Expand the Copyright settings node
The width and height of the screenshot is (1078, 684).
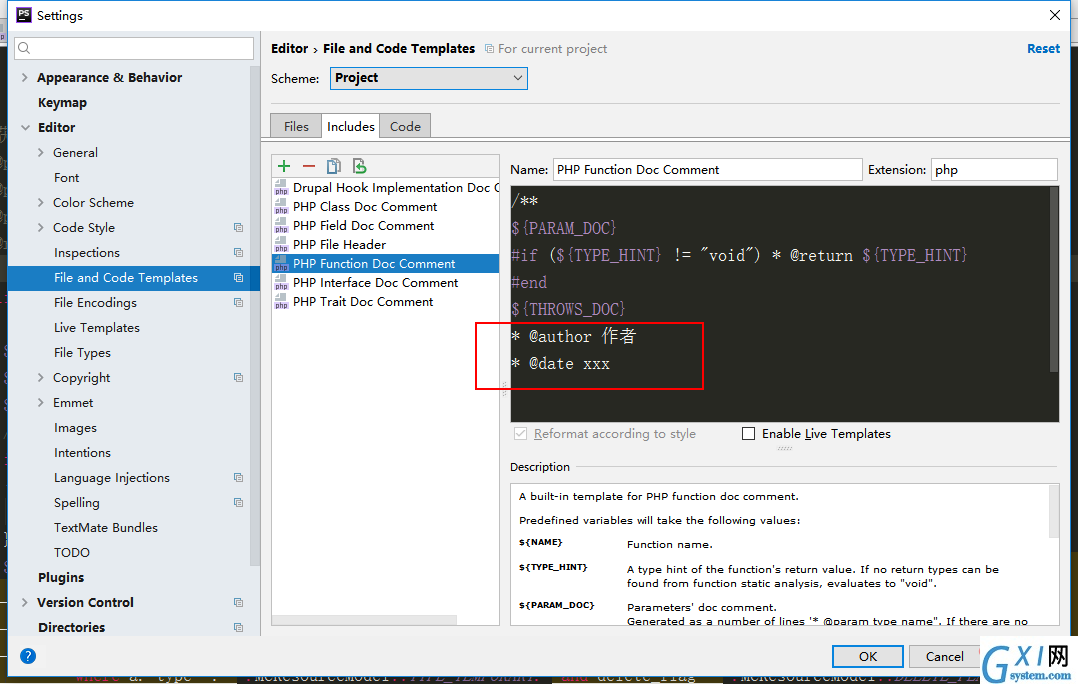41,377
